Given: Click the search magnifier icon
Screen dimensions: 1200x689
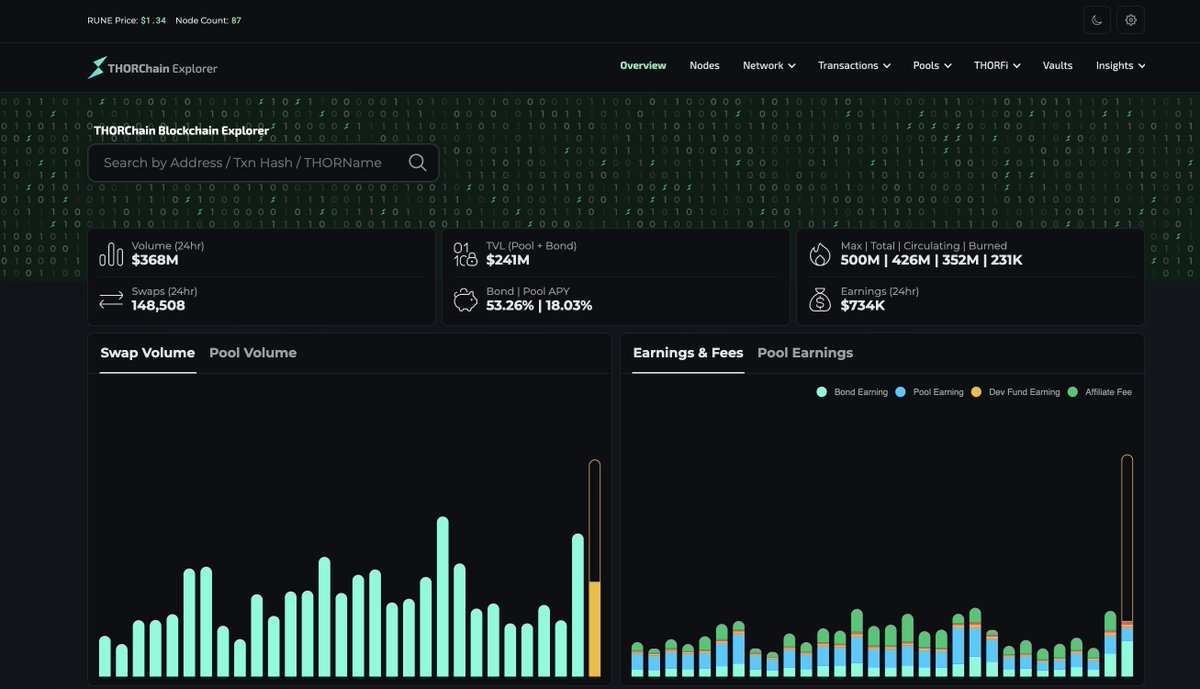Looking at the screenshot, I should pos(417,163).
